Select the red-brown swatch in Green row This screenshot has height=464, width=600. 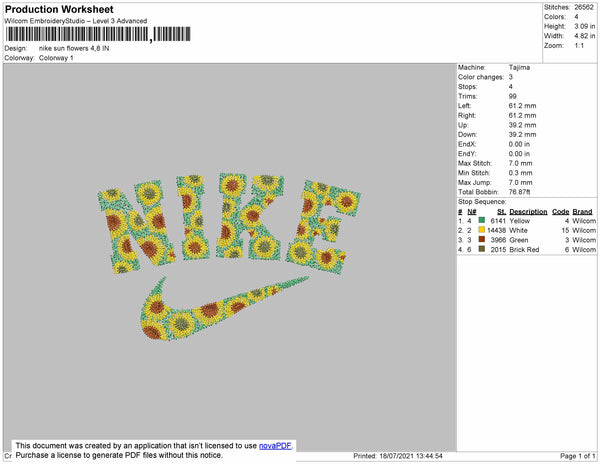click(481, 239)
